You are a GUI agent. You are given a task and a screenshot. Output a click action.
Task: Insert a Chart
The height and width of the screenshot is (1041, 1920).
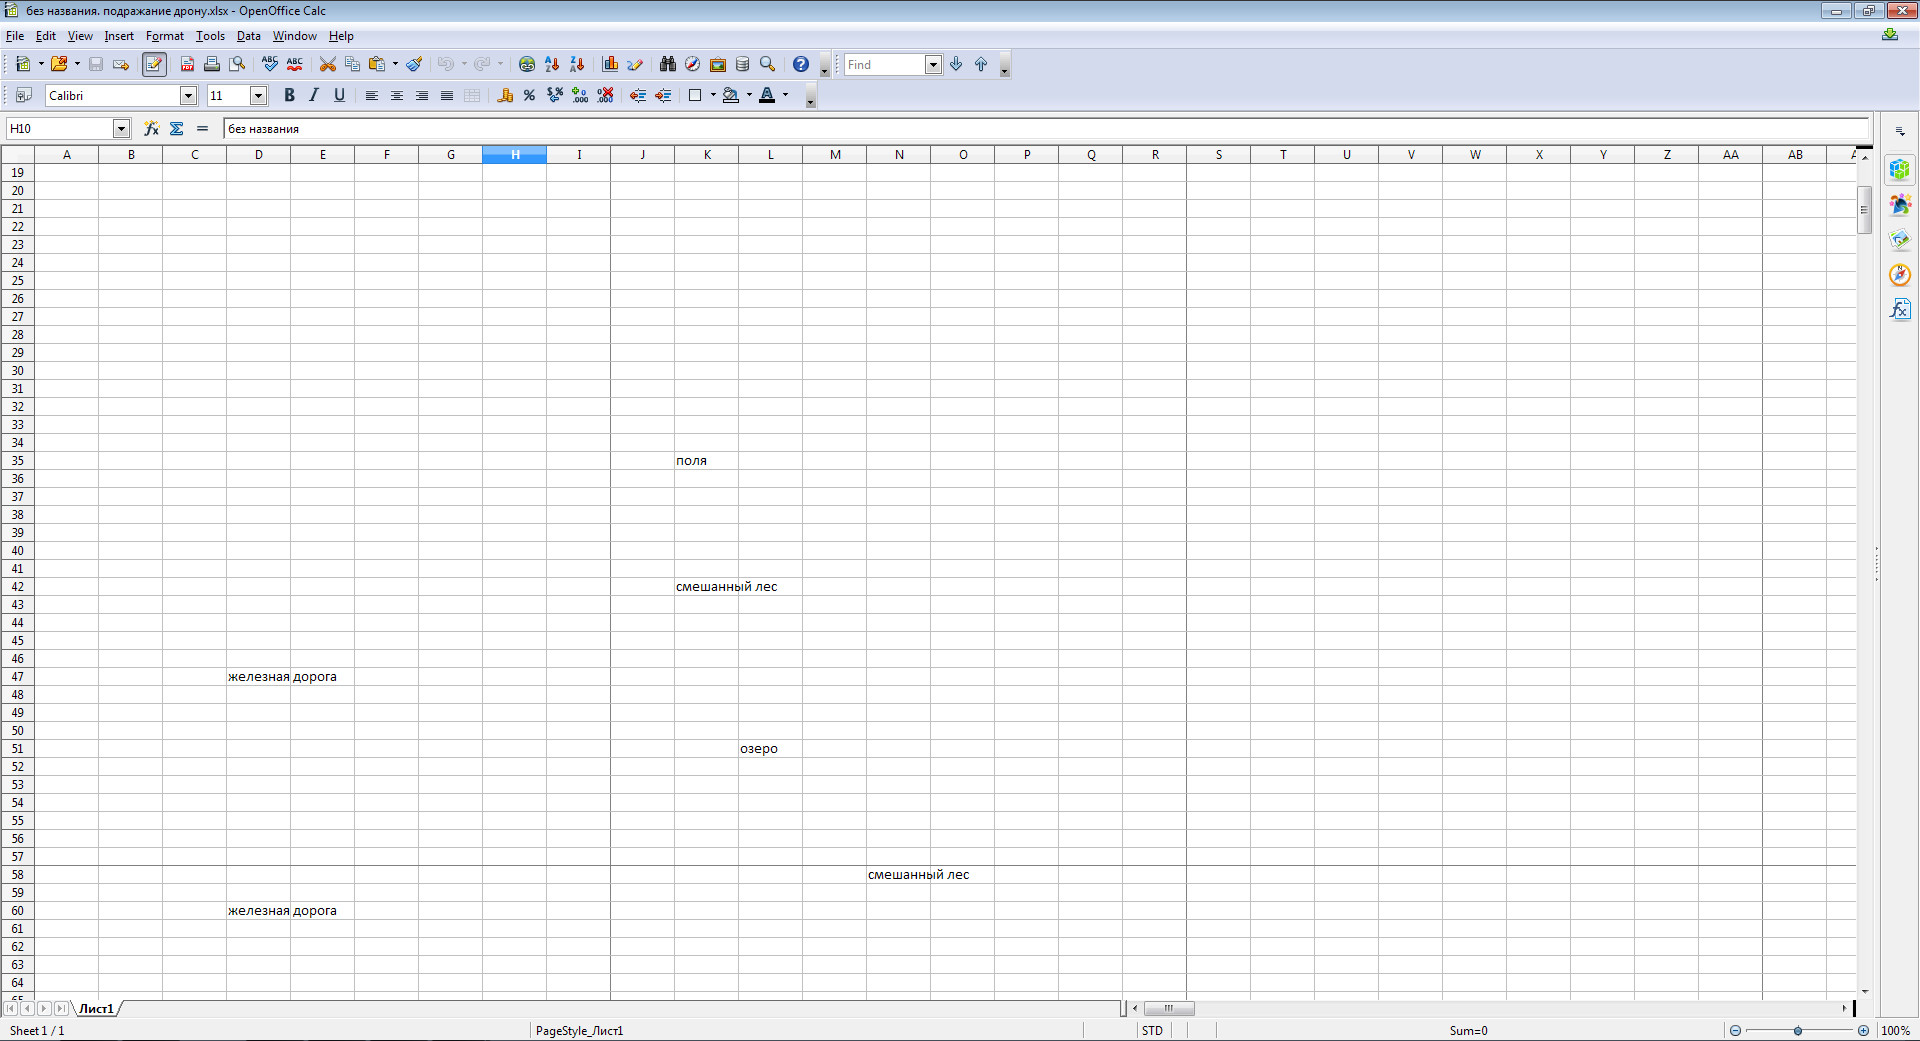tap(610, 64)
